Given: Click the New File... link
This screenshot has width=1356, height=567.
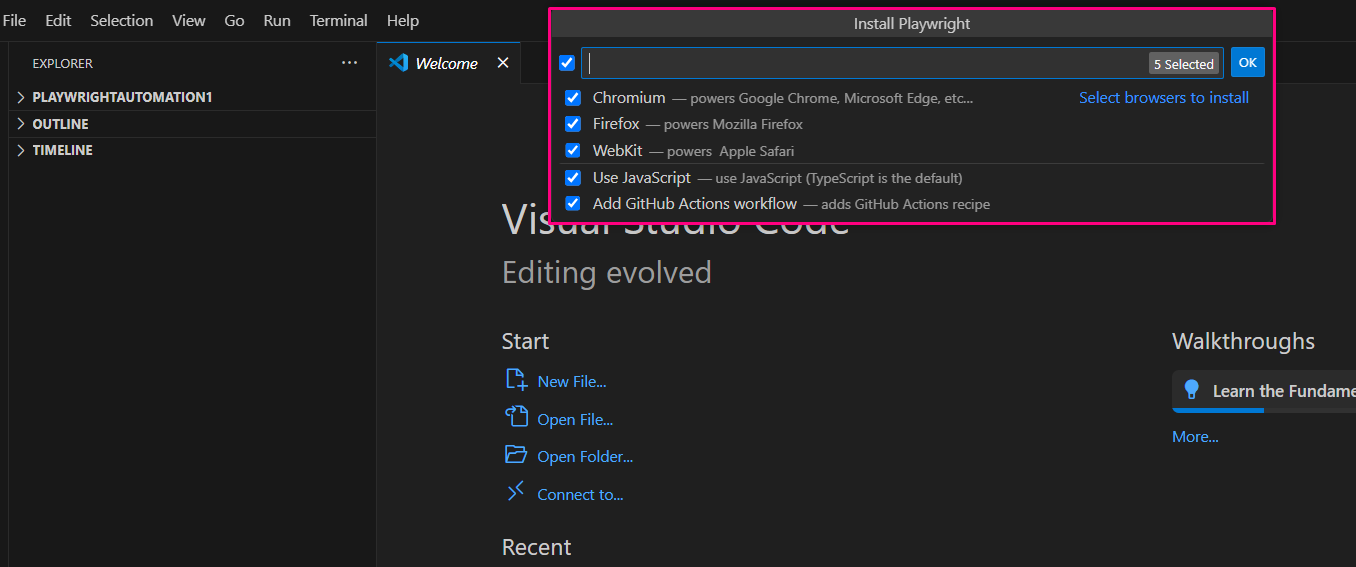Looking at the screenshot, I should point(572,381).
